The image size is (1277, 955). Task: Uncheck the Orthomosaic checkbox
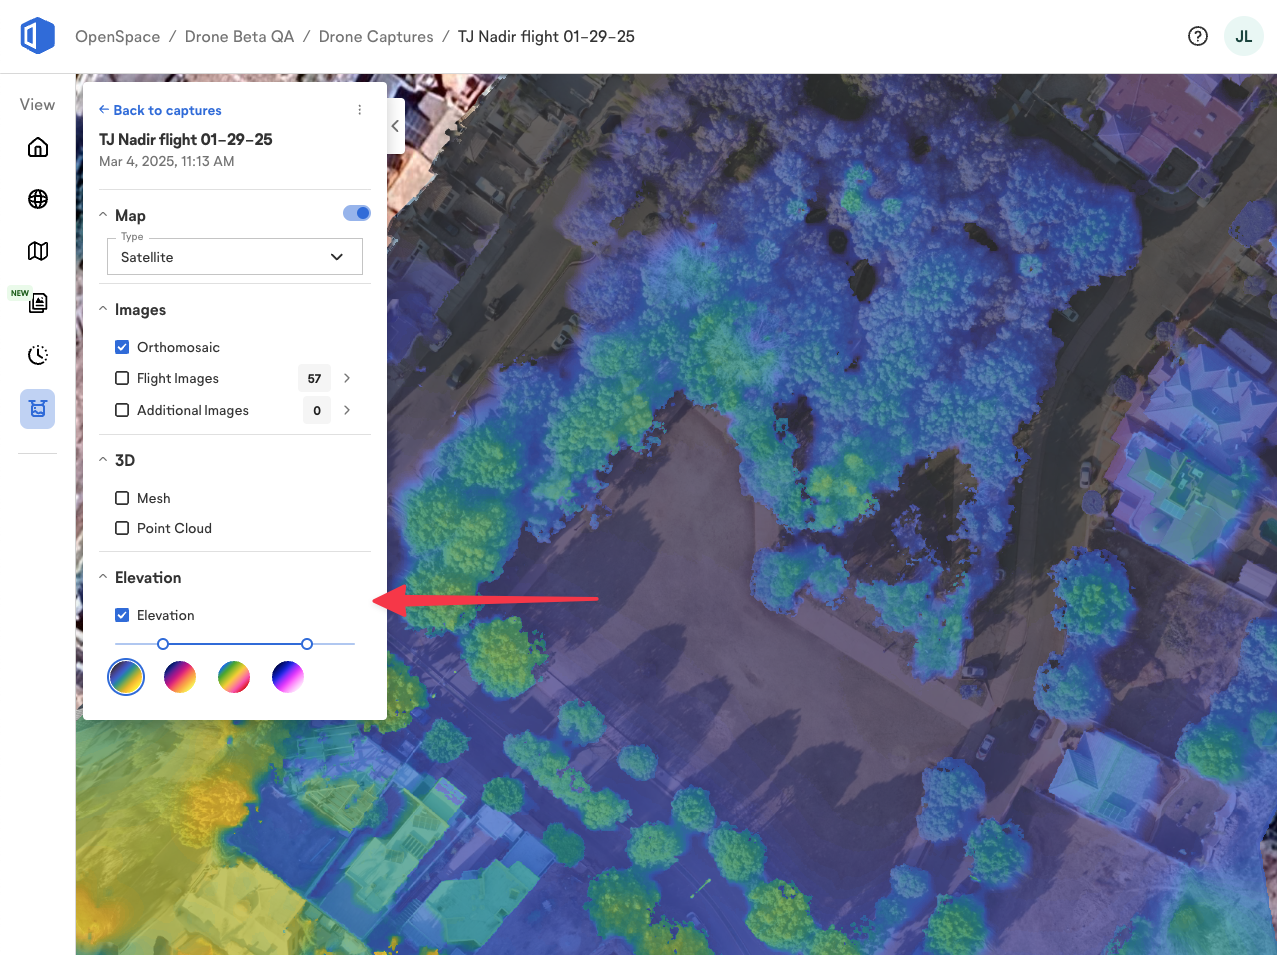pos(122,347)
